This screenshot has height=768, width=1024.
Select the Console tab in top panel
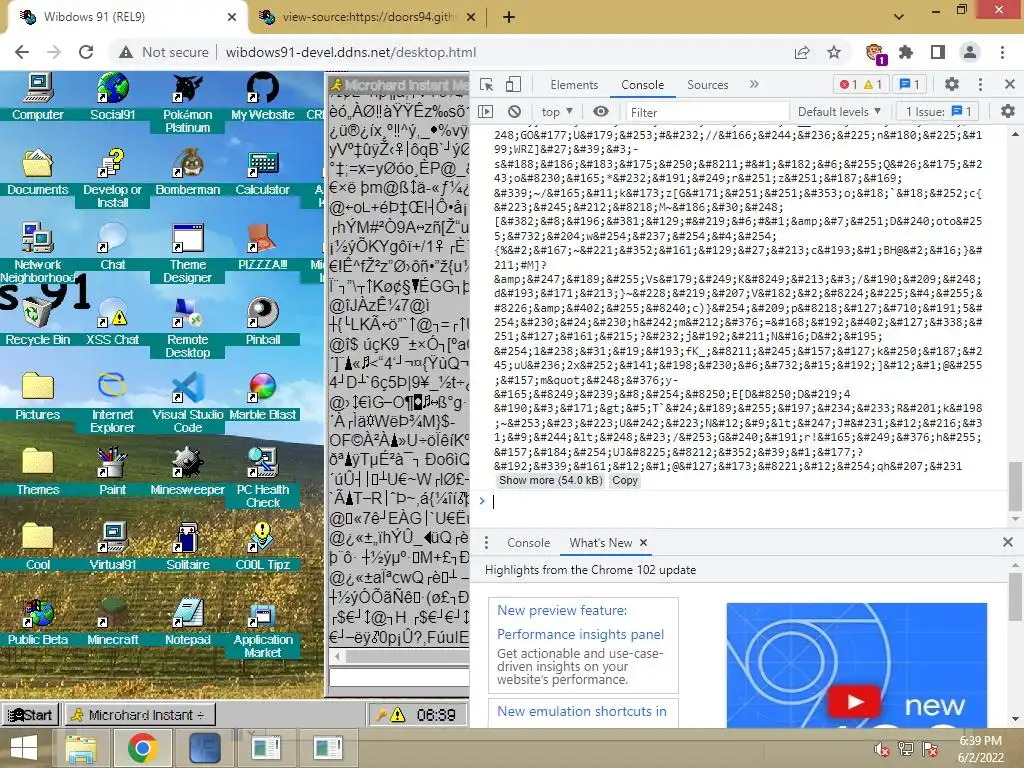pyautogui.click(x=643, y=85)
